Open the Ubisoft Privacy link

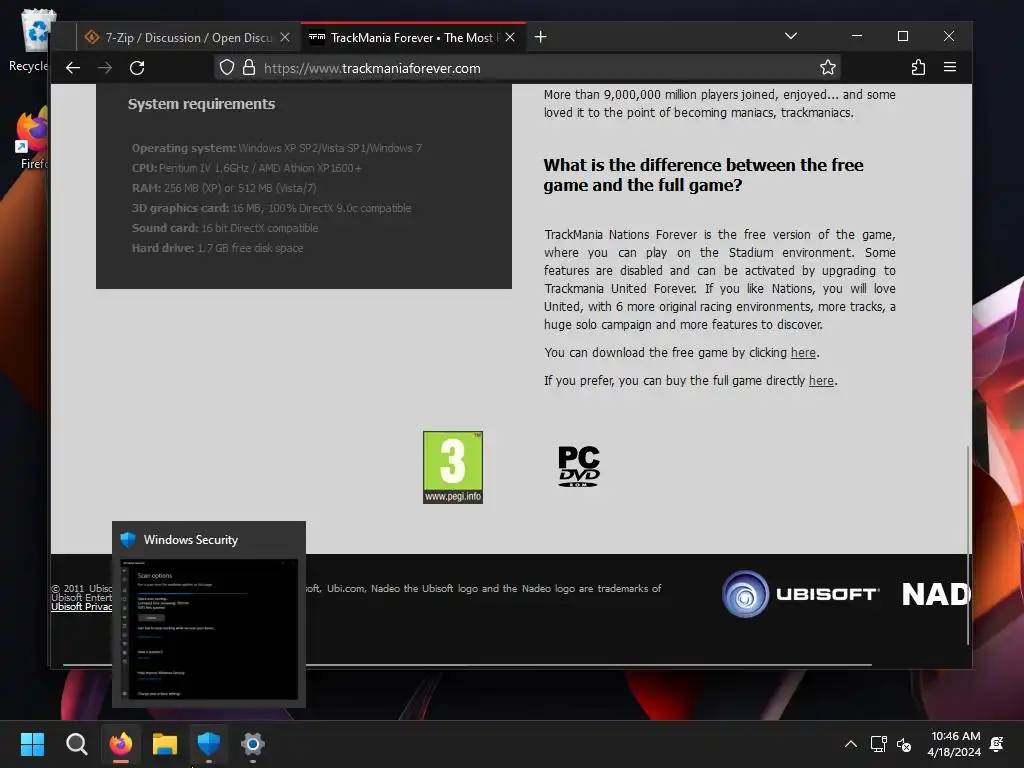pyautogui.click(x=82, y=607)
